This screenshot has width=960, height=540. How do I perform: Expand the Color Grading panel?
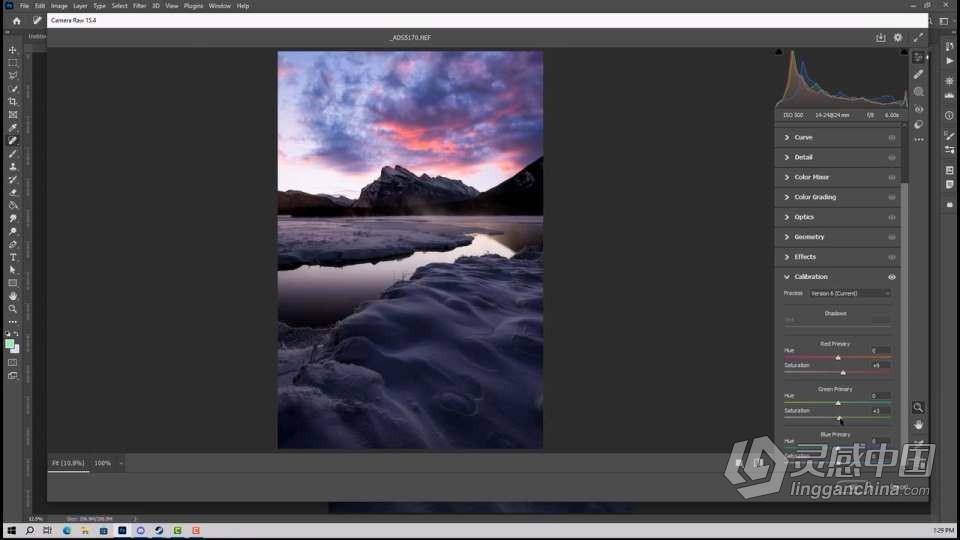click(x=814, y=197)
